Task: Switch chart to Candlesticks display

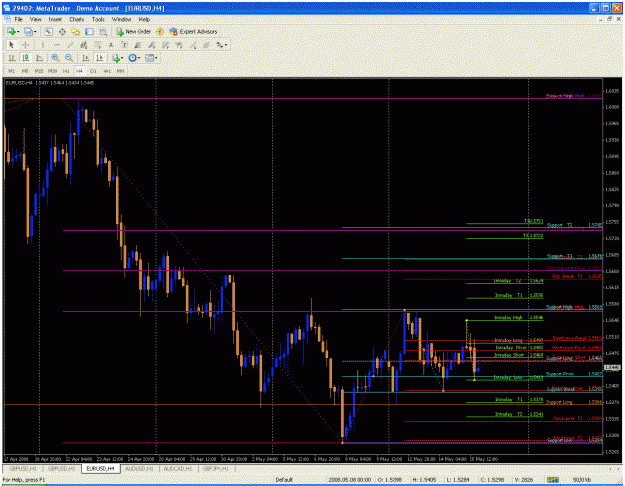Action: 26,58
